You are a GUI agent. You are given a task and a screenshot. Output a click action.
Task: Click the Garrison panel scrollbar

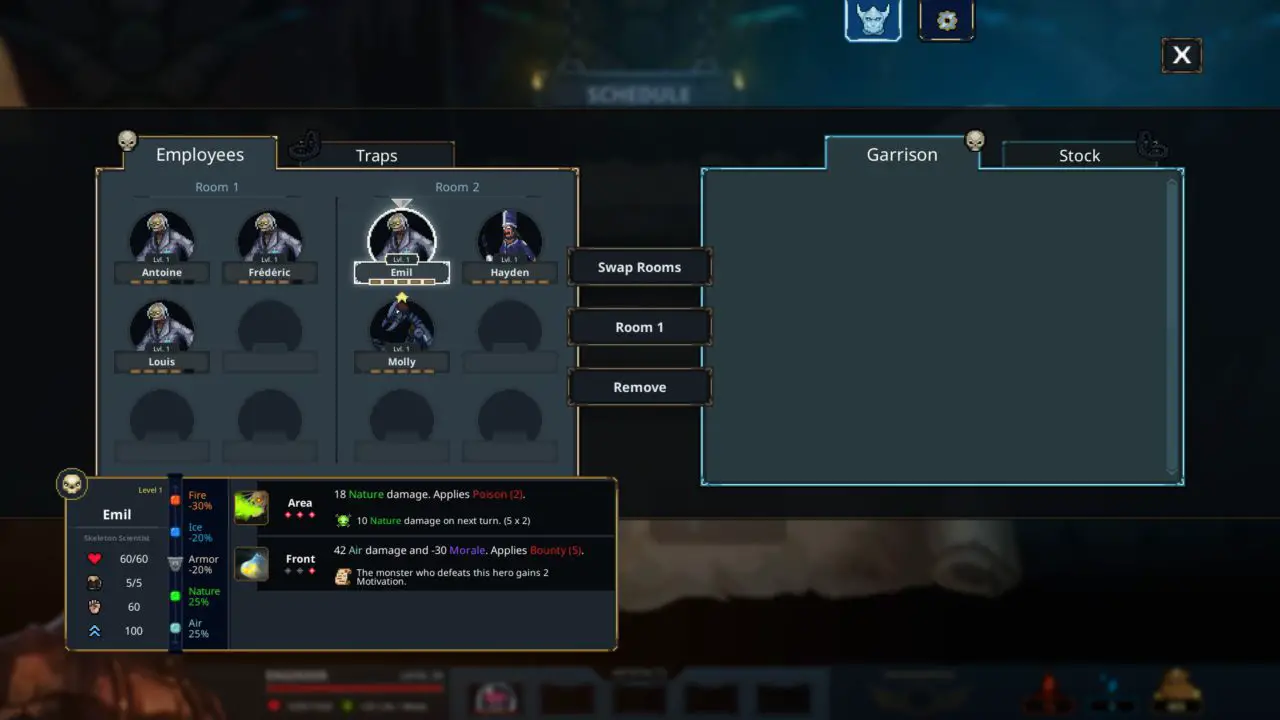point(1173,326)
